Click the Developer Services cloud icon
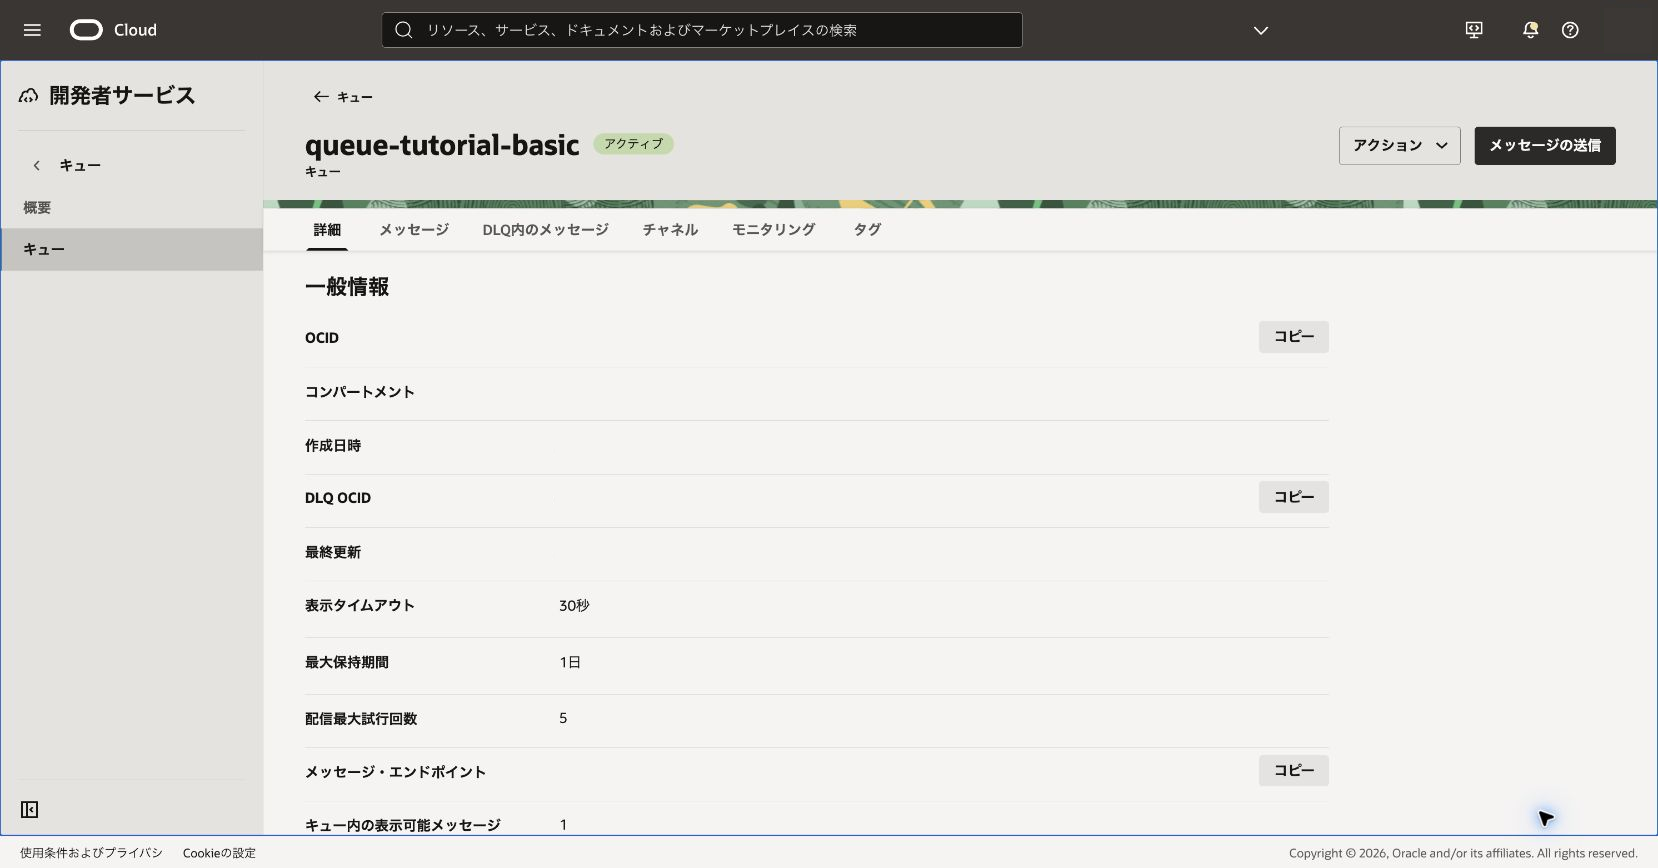The height and width of the screenshot is (868, 1658). tap(29, 96)
